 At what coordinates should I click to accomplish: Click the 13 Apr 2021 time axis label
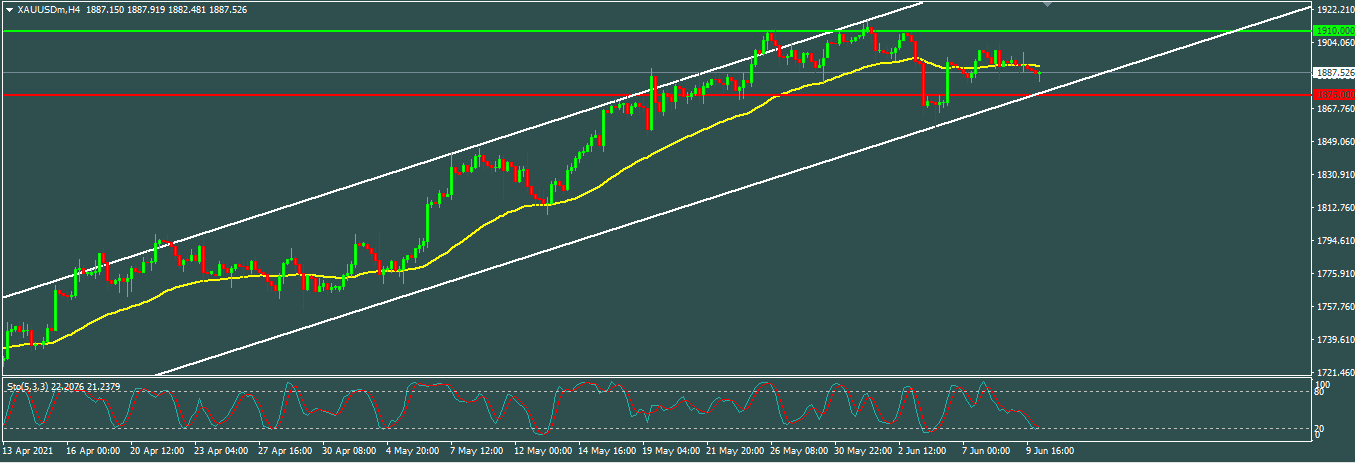(28, 451)
